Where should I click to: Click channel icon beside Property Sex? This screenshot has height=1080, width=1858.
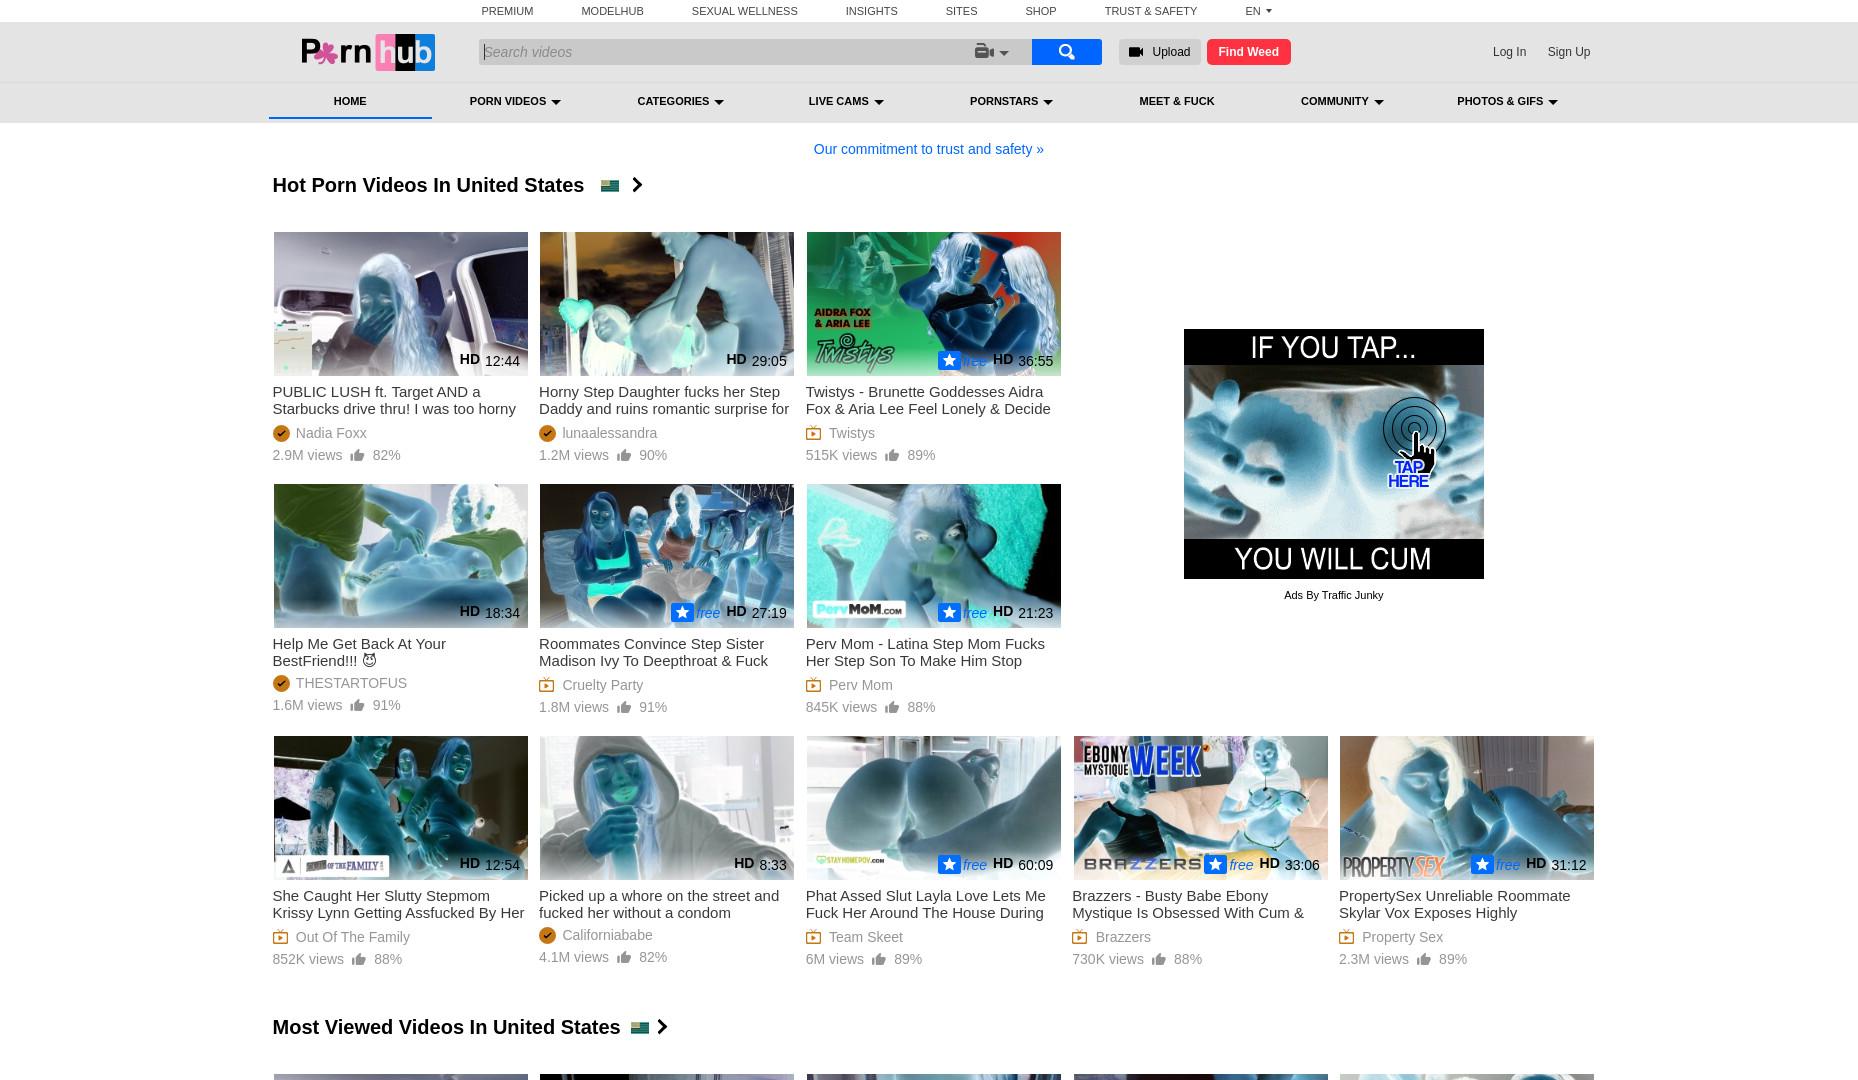[1346, 937]
